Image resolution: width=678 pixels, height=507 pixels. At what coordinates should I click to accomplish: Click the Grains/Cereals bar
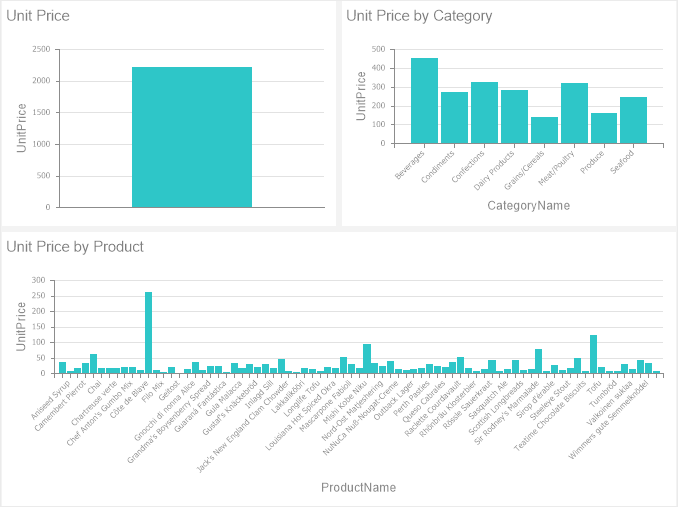544,130
